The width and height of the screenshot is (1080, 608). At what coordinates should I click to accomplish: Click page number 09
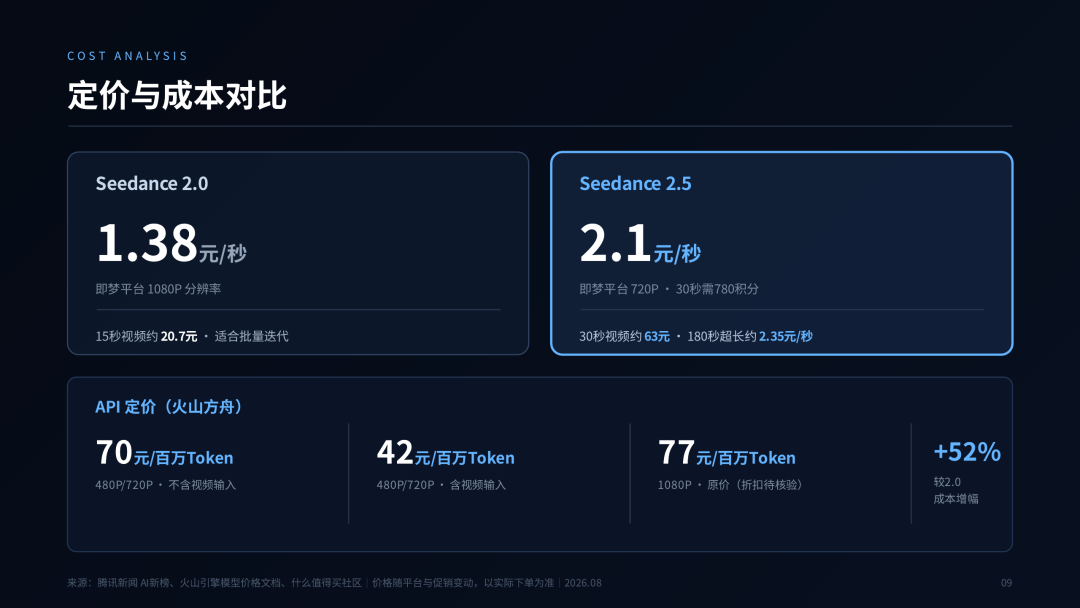pyautogui.click(x=1006, y=583)
